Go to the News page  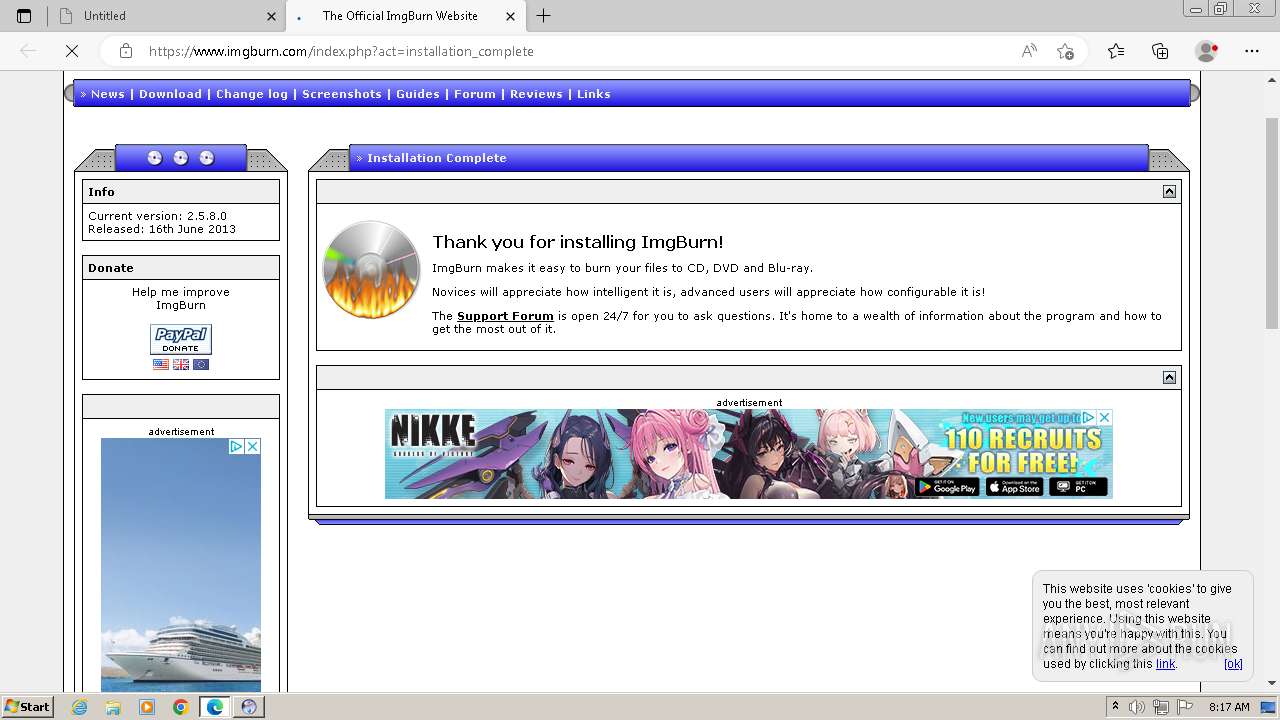tap(108, 94)
